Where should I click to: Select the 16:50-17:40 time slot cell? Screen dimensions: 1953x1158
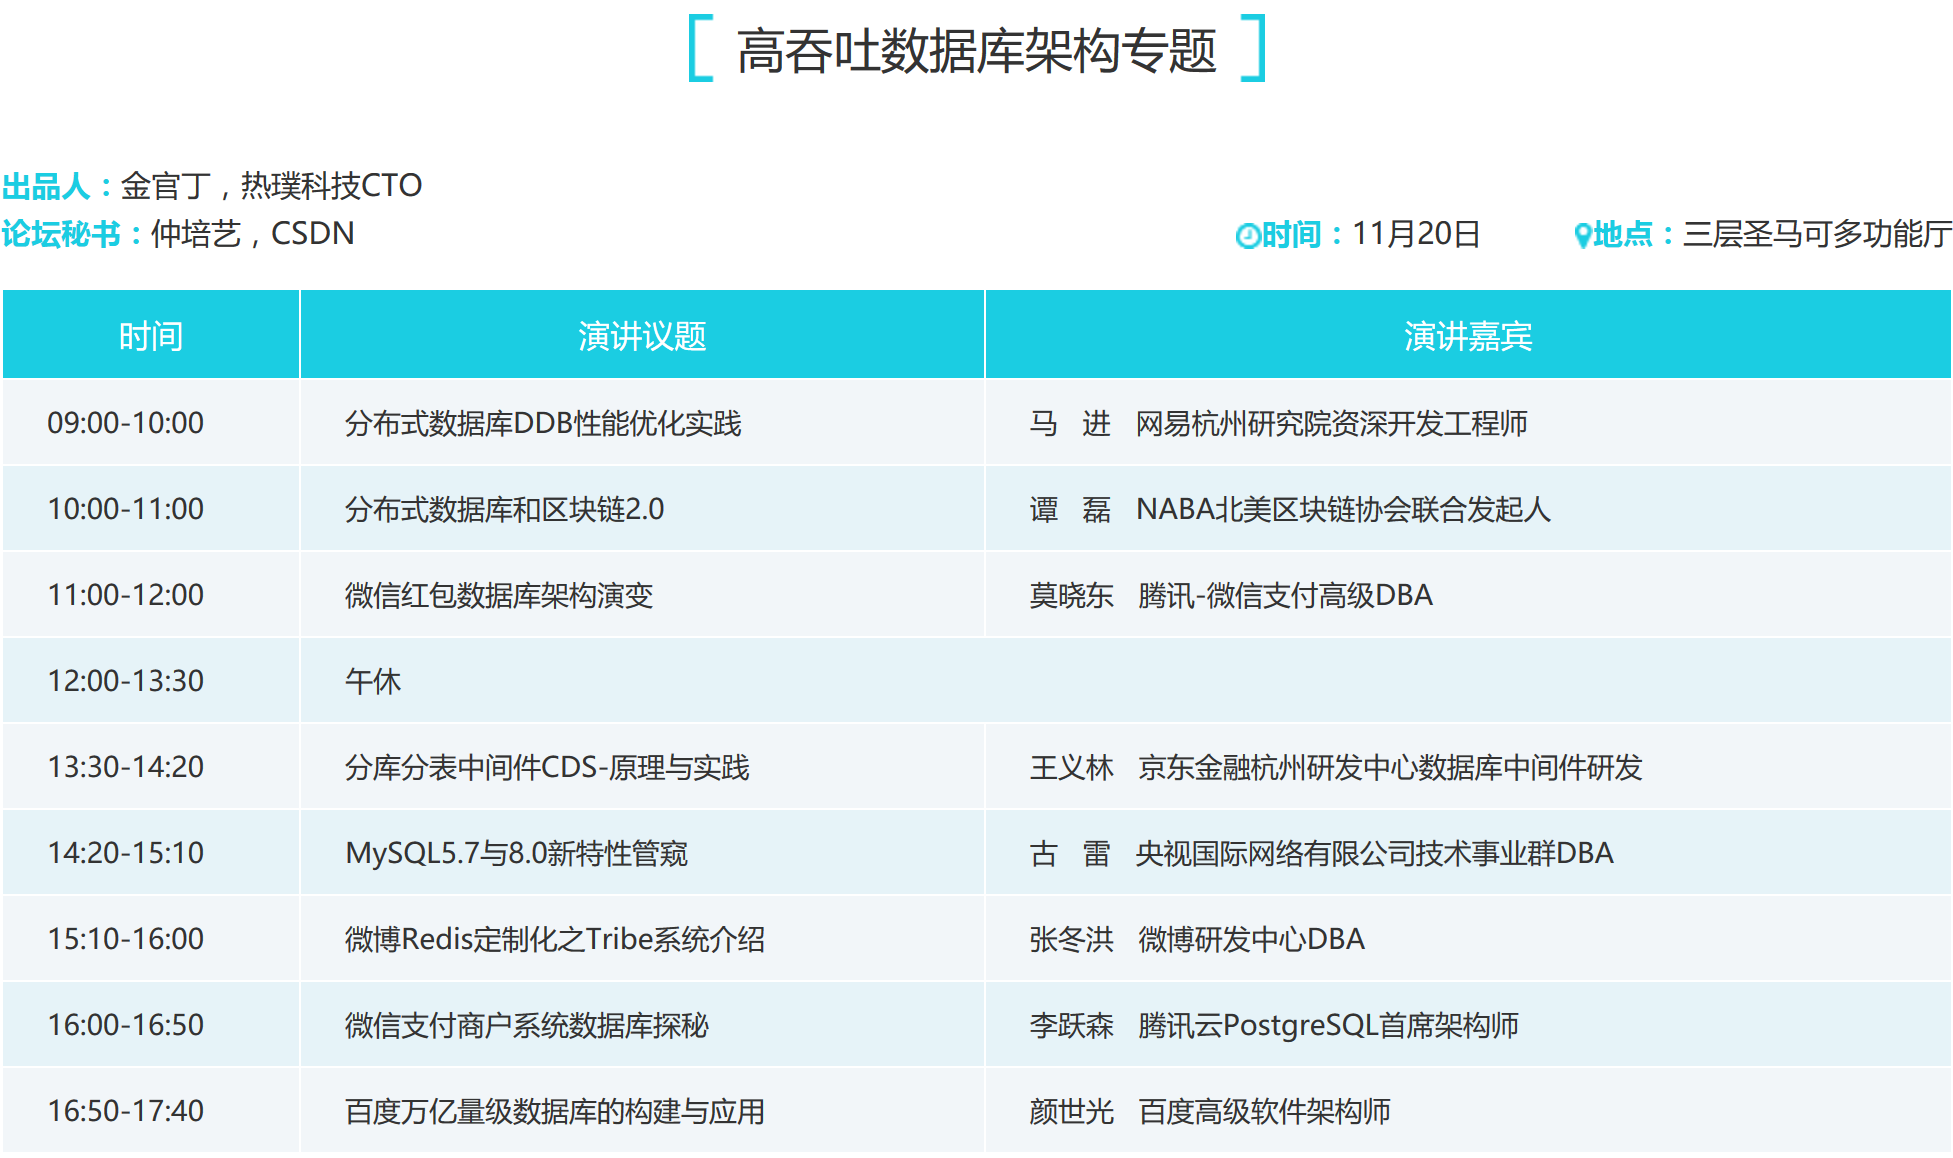coord(126,1111)
